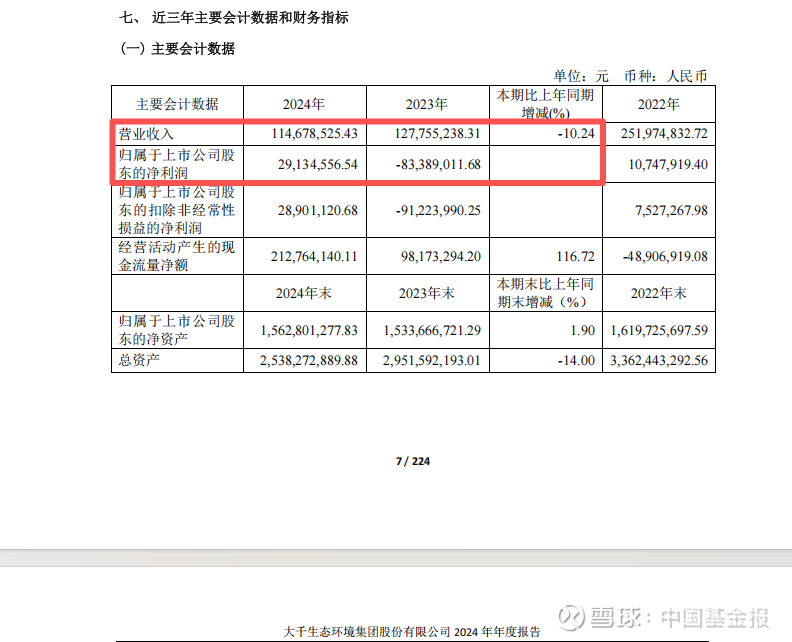
Task: Click the 2024年 column header
Action: [304, 105]
